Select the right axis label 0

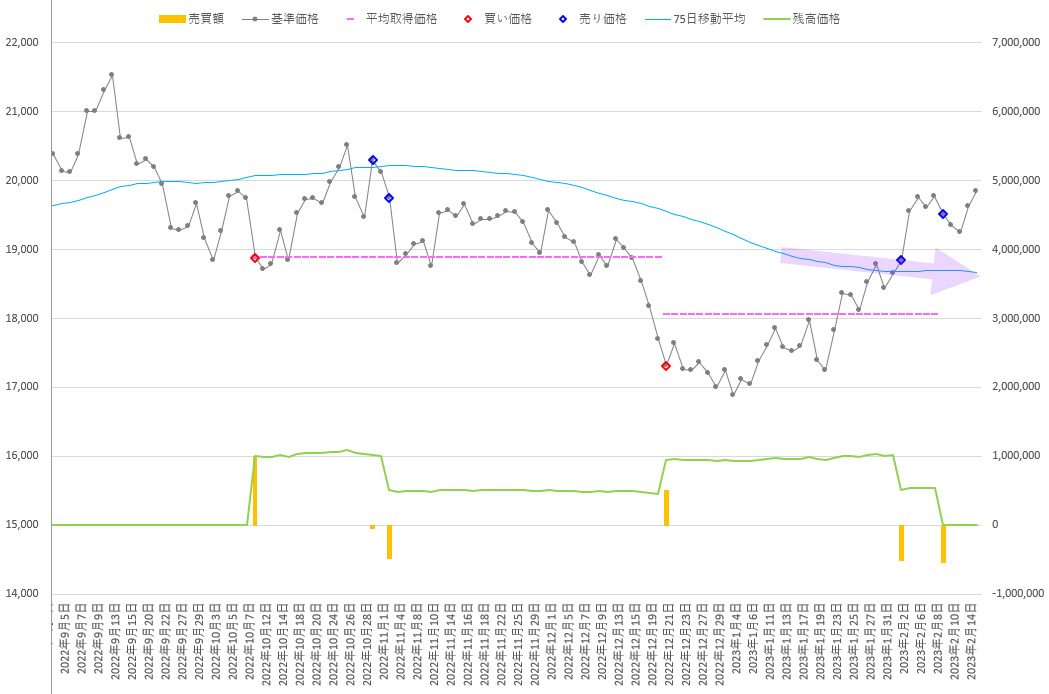(x=994, y=524)
